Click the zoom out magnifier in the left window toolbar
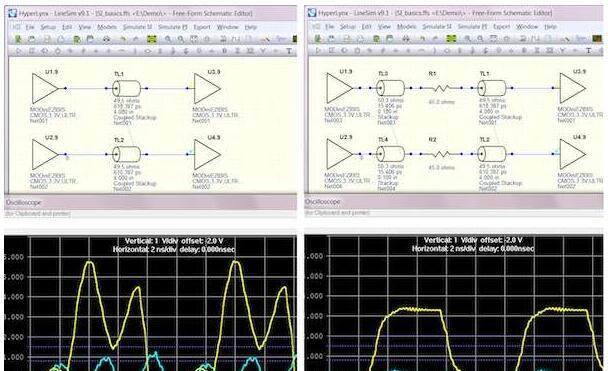This screenshot has width=608, height=371. tap(181, 39)
